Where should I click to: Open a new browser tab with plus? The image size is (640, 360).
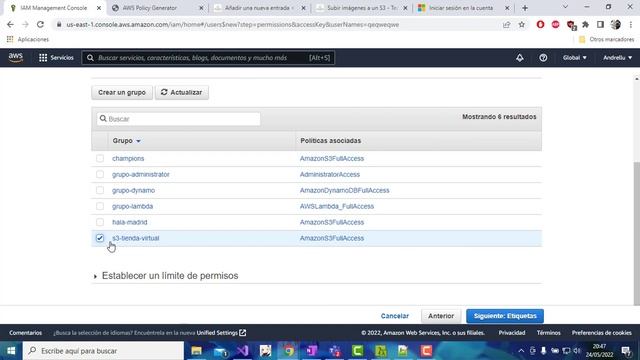[525, 8]
